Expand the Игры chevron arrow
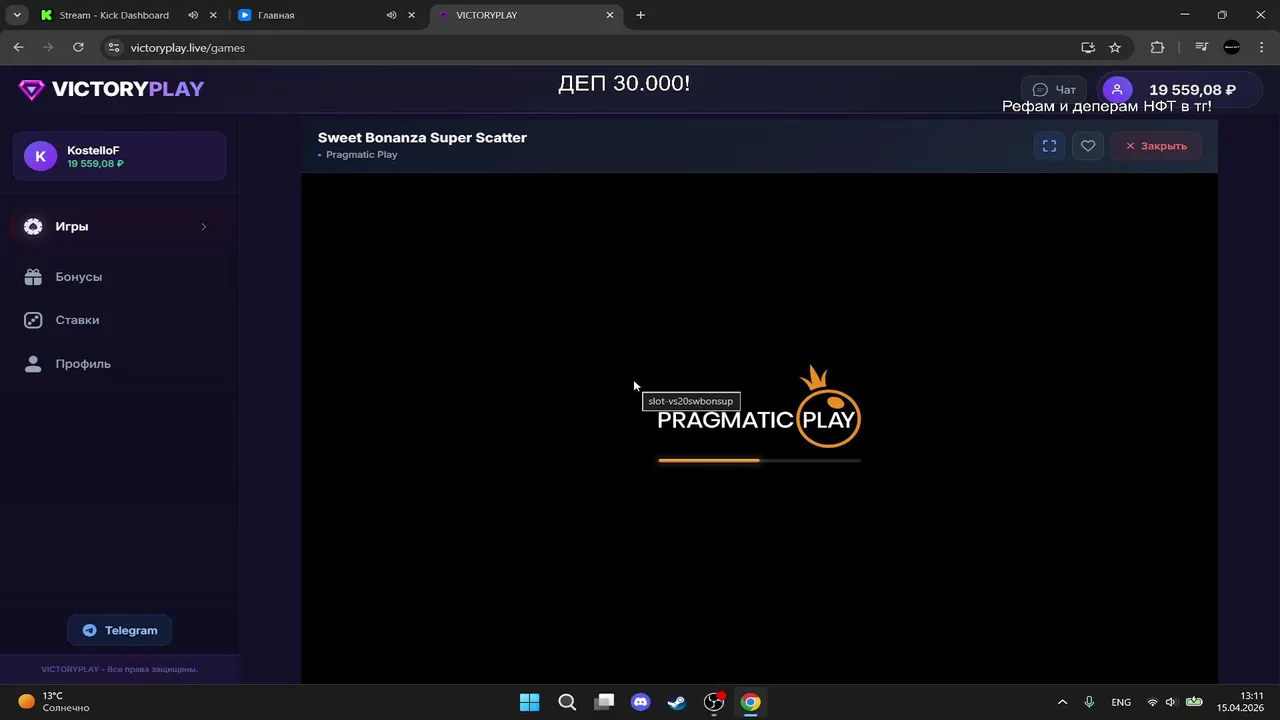This screenshot has height=720, width=1280. (203, 227)
